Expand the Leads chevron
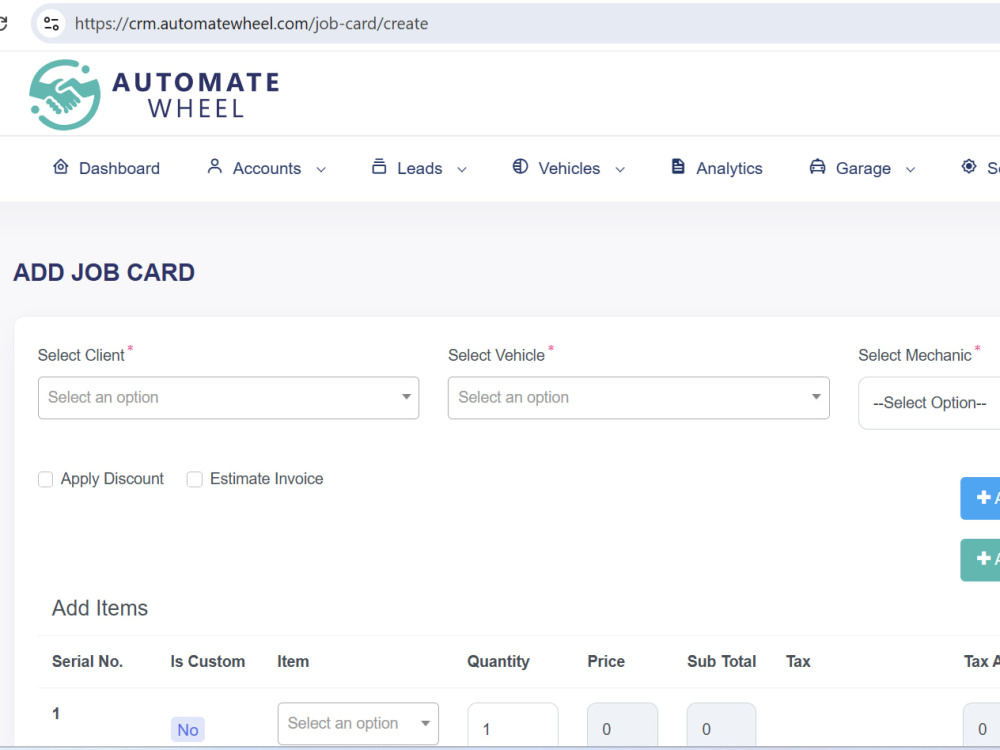 (x=462, y=170)
